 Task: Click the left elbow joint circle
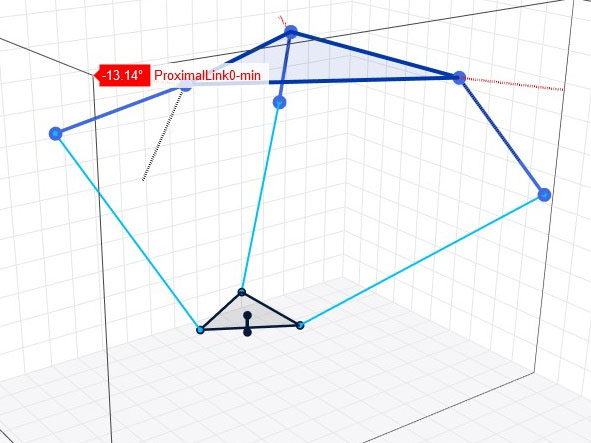56,133
